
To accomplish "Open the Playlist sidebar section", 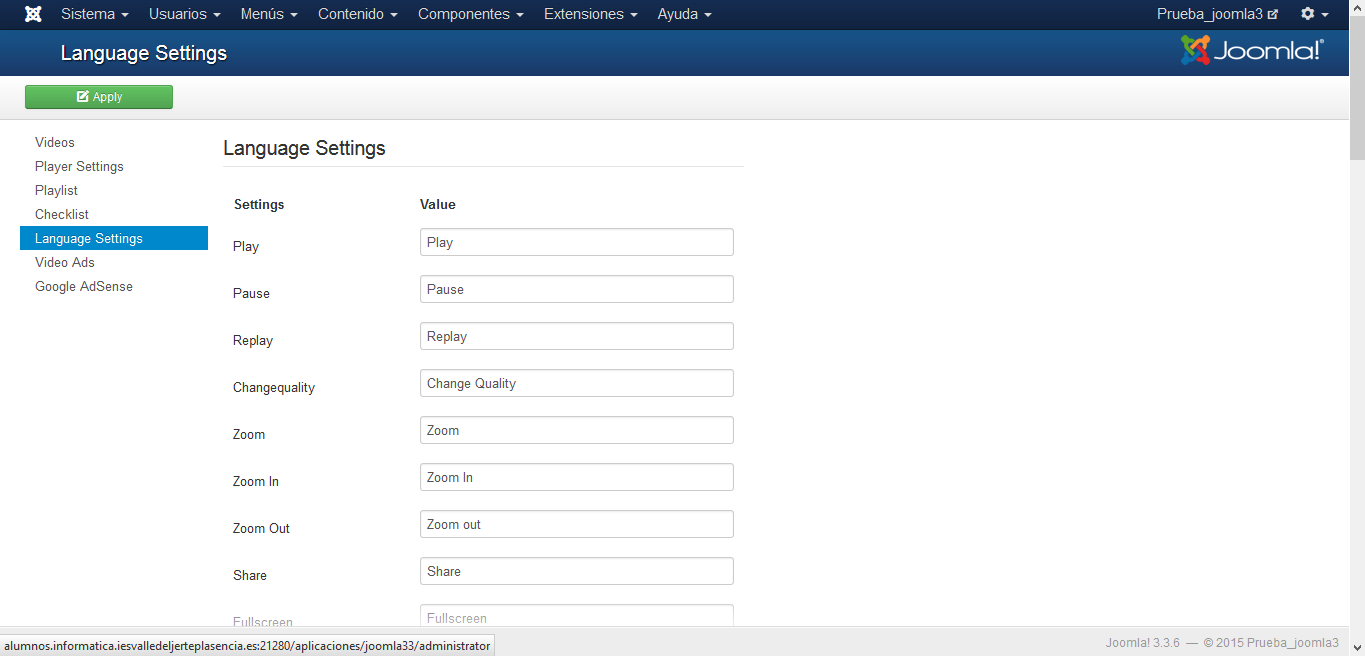I will 56,190.
